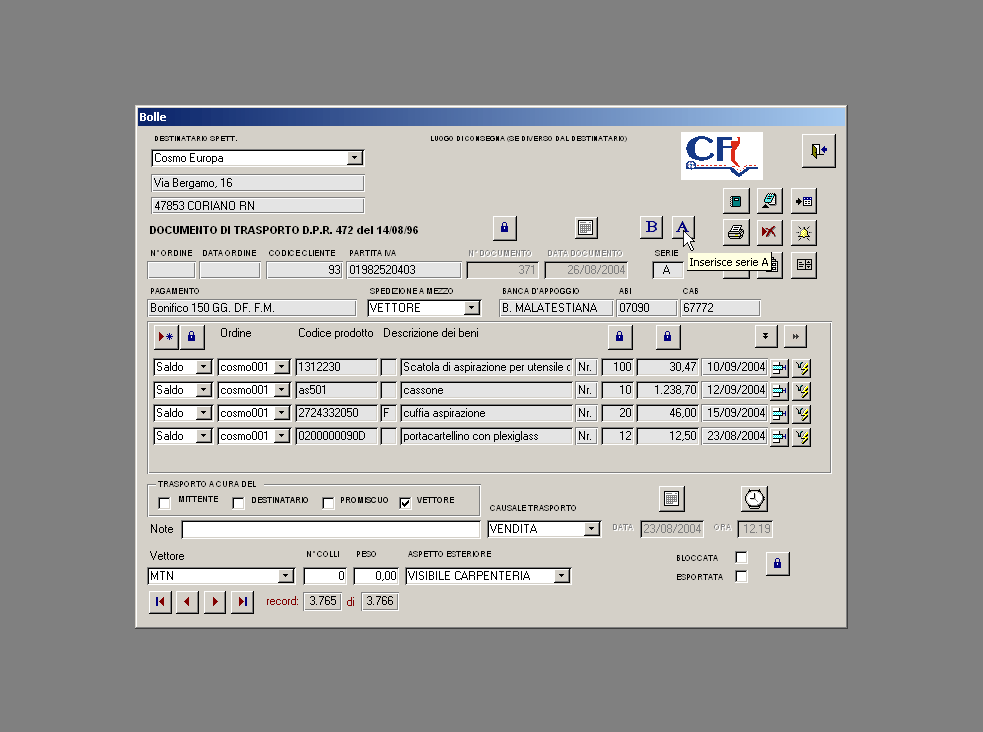The image size is (983, 732).
Task: Open the SPEDIZIONE A MEZZO dropdown showing VETTORE
Action: pos(471,308)
